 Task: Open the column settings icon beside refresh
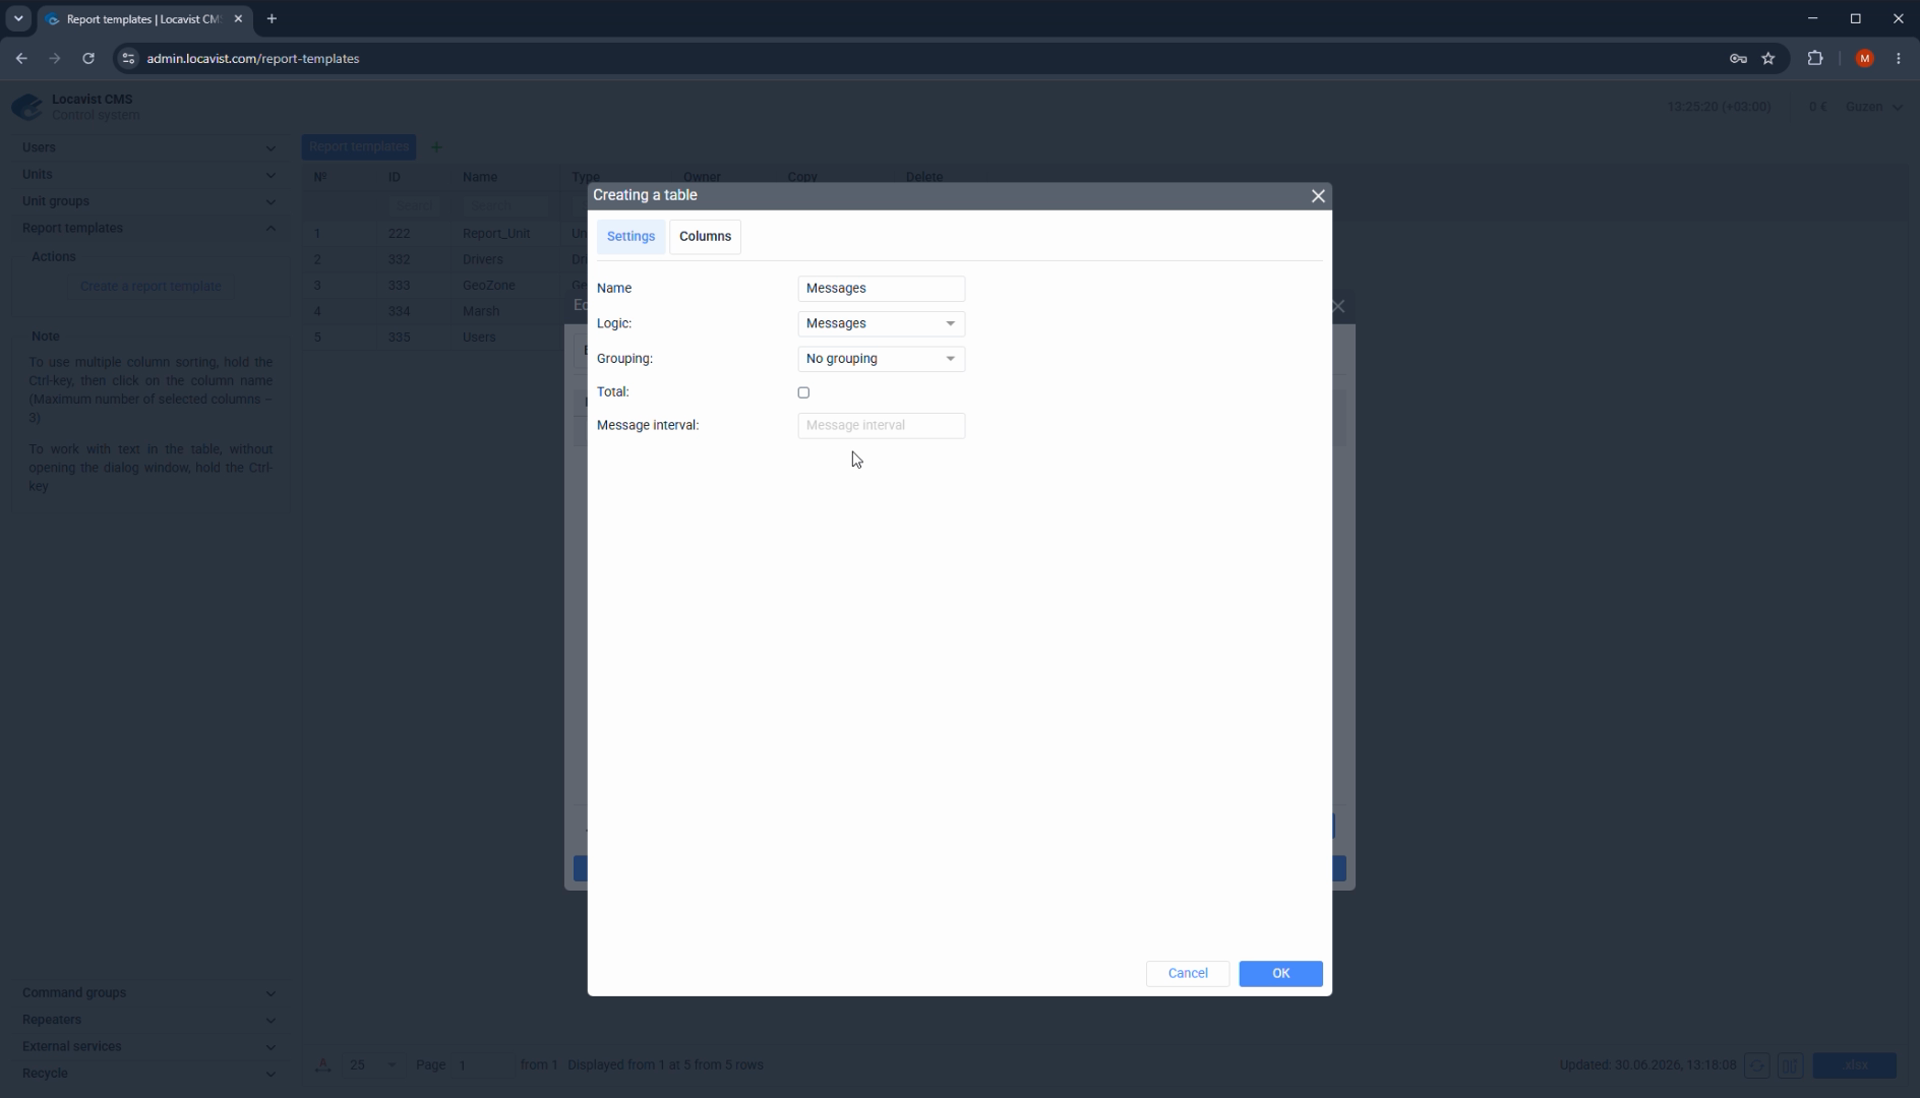[1790, 1065]
